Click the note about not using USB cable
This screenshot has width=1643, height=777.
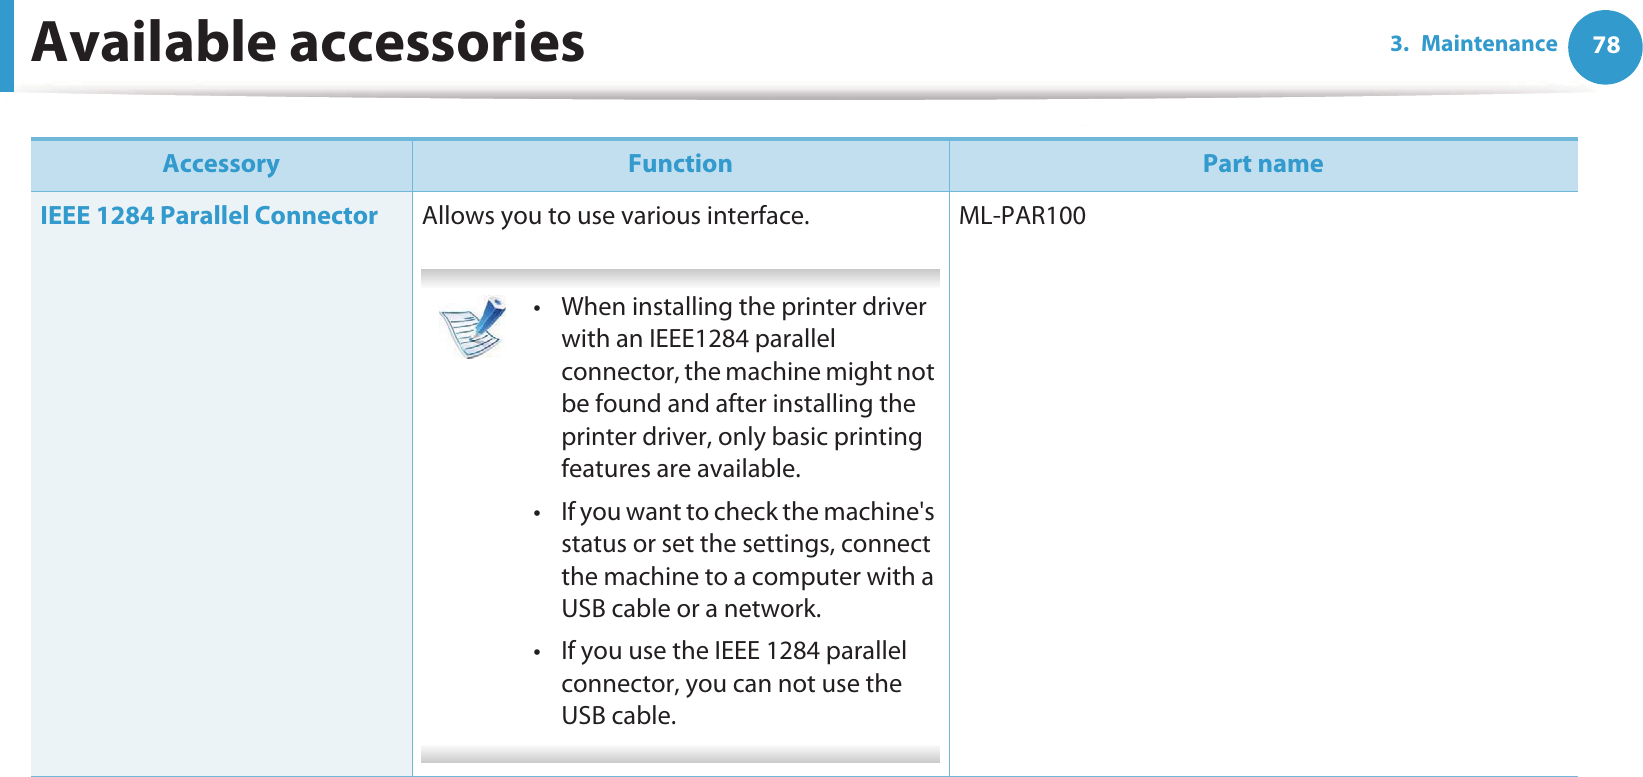click(732, 683)
